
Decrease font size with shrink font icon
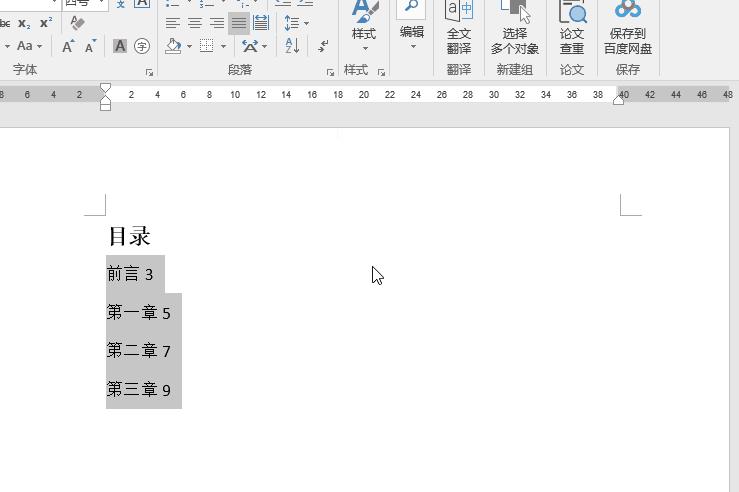[x=90, y=46]
